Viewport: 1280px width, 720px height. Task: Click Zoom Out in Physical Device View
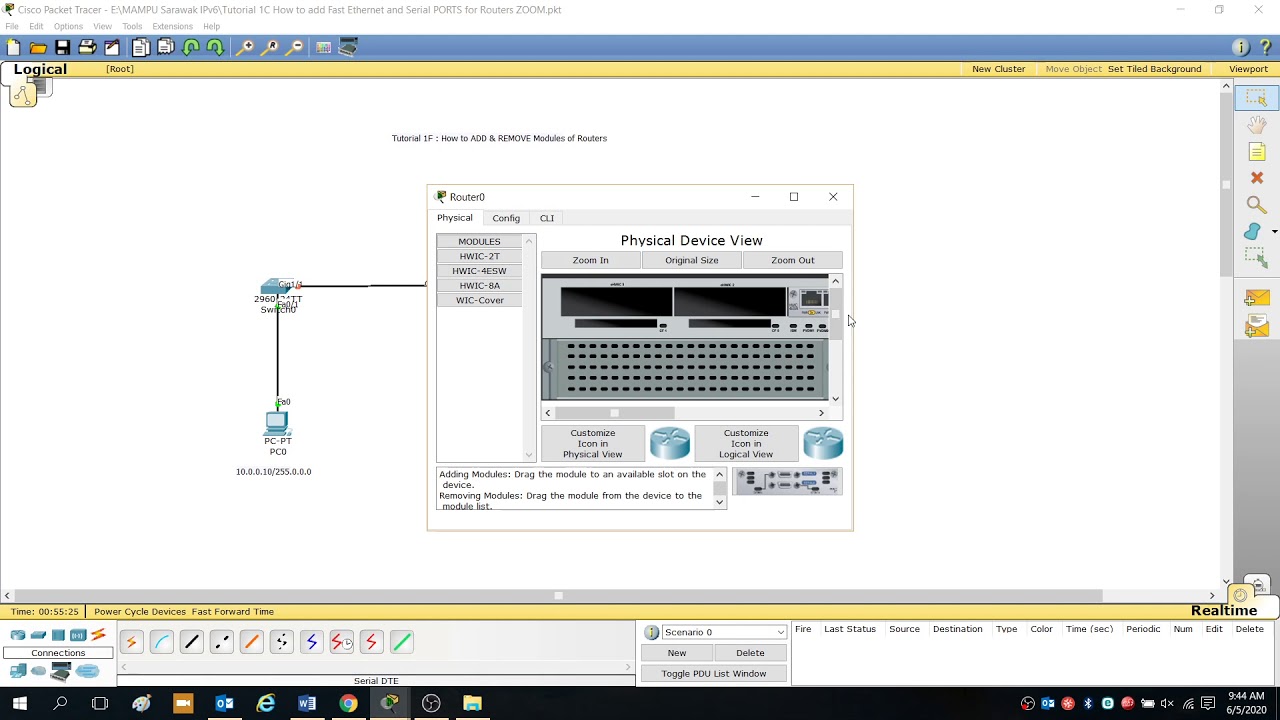[793, 260]
